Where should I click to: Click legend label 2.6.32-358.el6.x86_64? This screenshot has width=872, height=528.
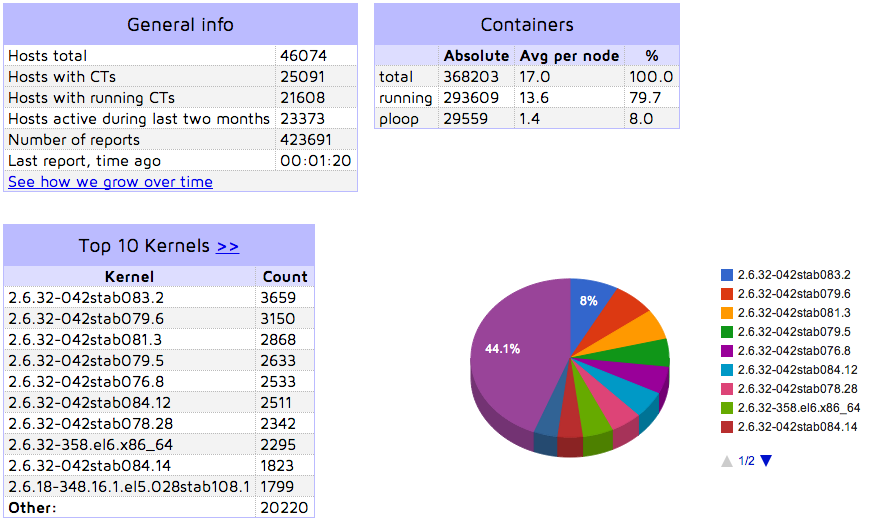[x=799, y=408]
